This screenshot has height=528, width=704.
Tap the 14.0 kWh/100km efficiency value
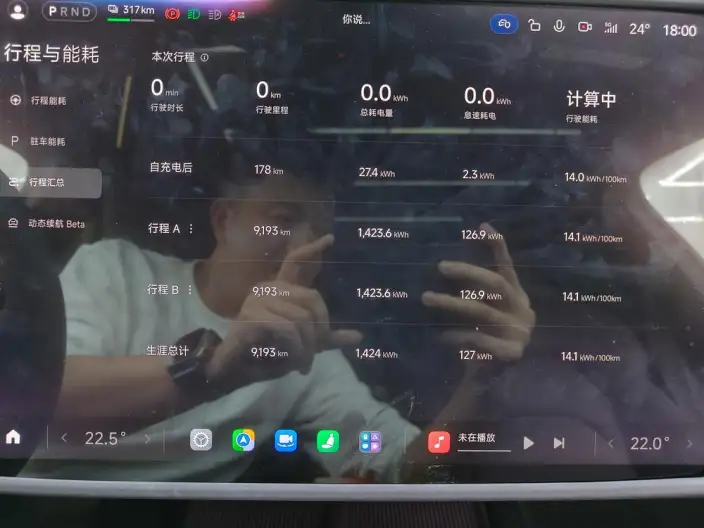pos(595,177)
